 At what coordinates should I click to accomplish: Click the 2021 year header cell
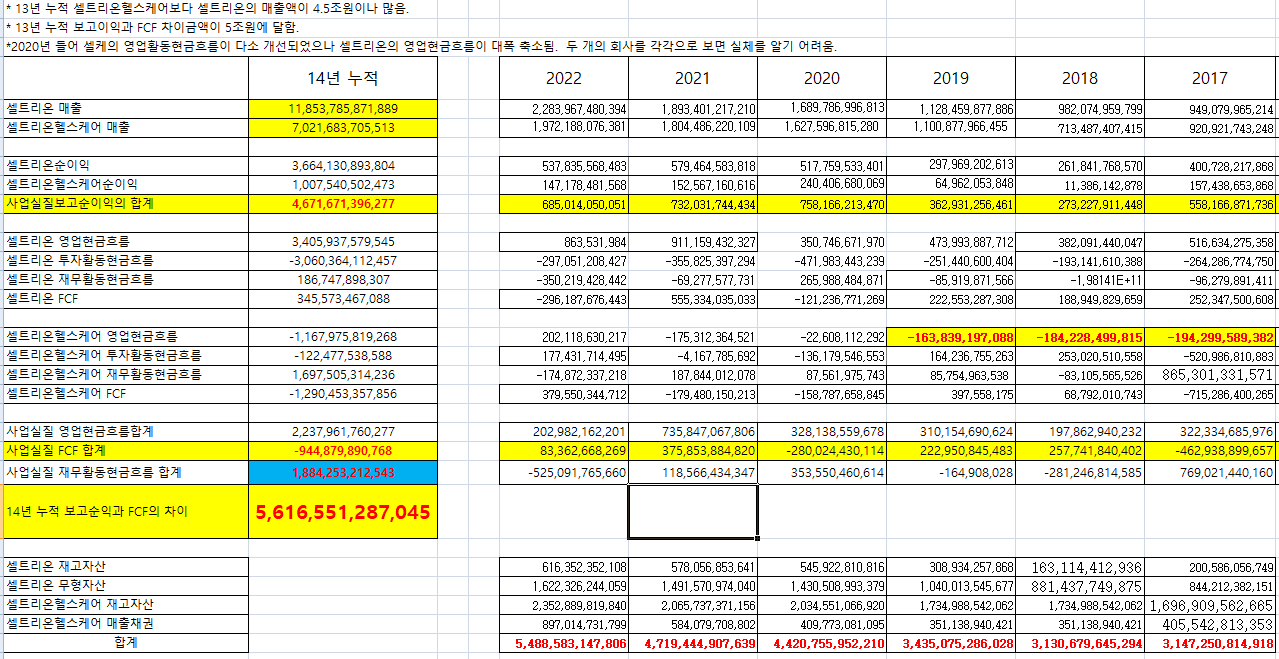pos(693,78)
